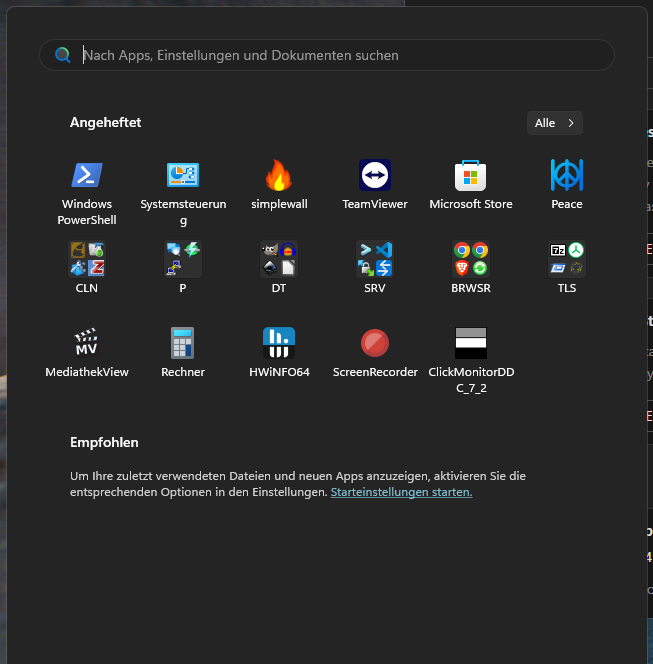Image resolution: width=653 pixels, height=664 pixels.
Task: Show all apps via Alle button
Action: pyautogui.click(x=555, y=123)
